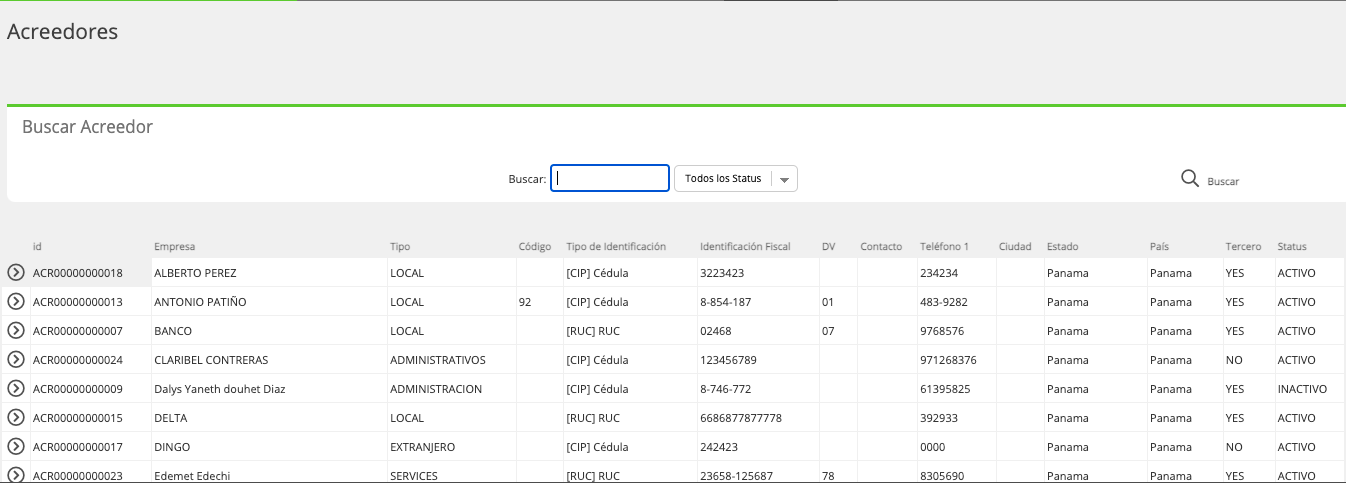Select id ACR00000000013 cell
The height and width of the screenshot is (483, 1346).
point(90,301)
